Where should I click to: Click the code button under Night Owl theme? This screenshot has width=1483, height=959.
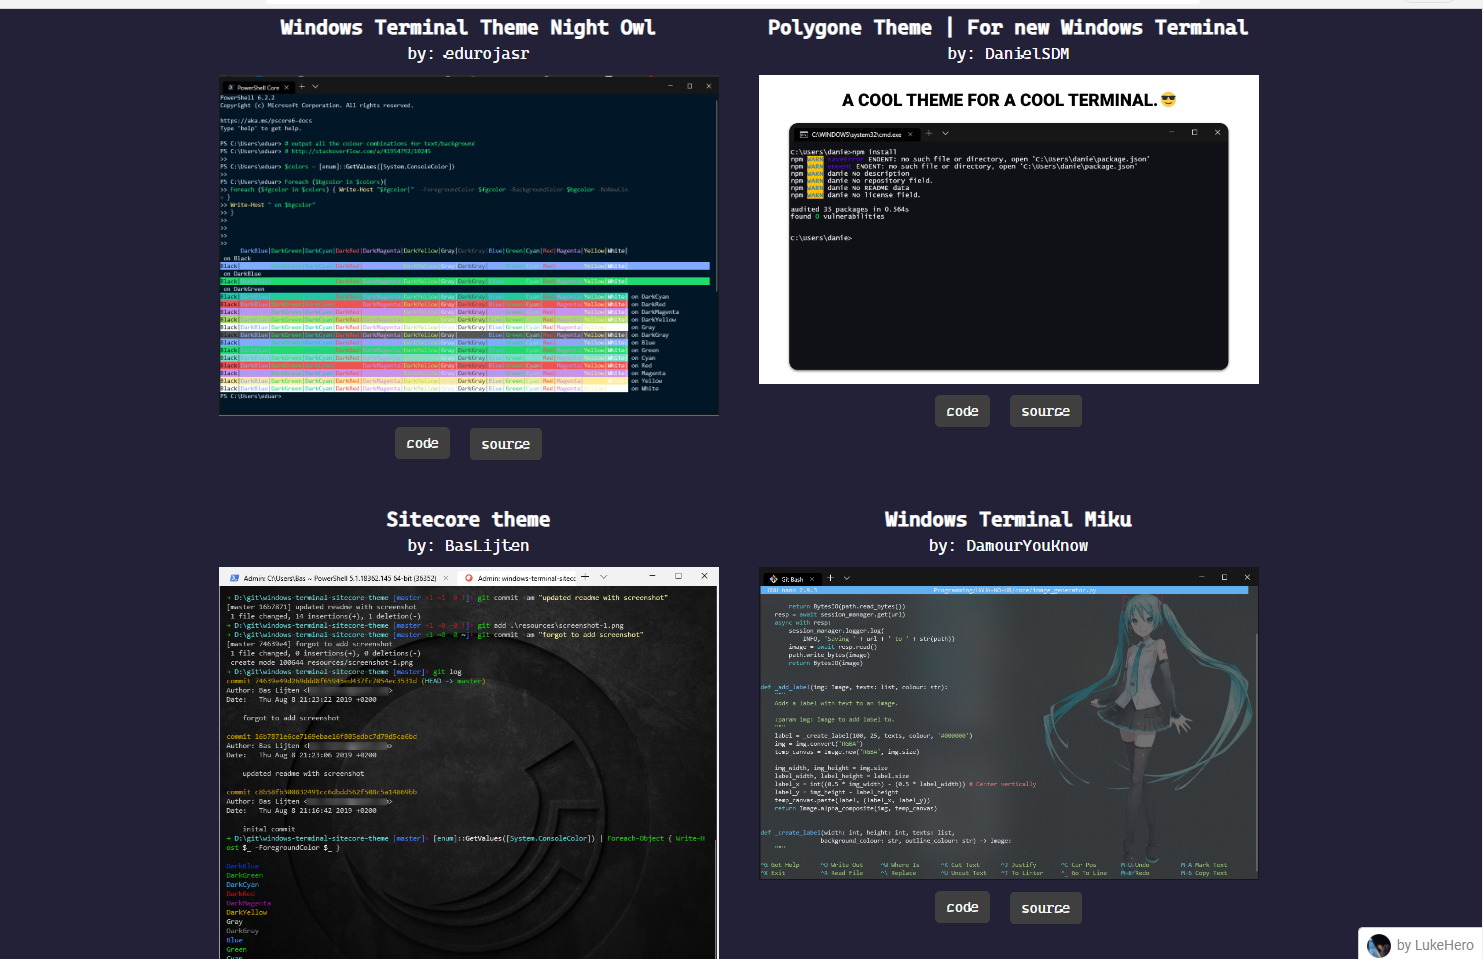coord(422,443)
